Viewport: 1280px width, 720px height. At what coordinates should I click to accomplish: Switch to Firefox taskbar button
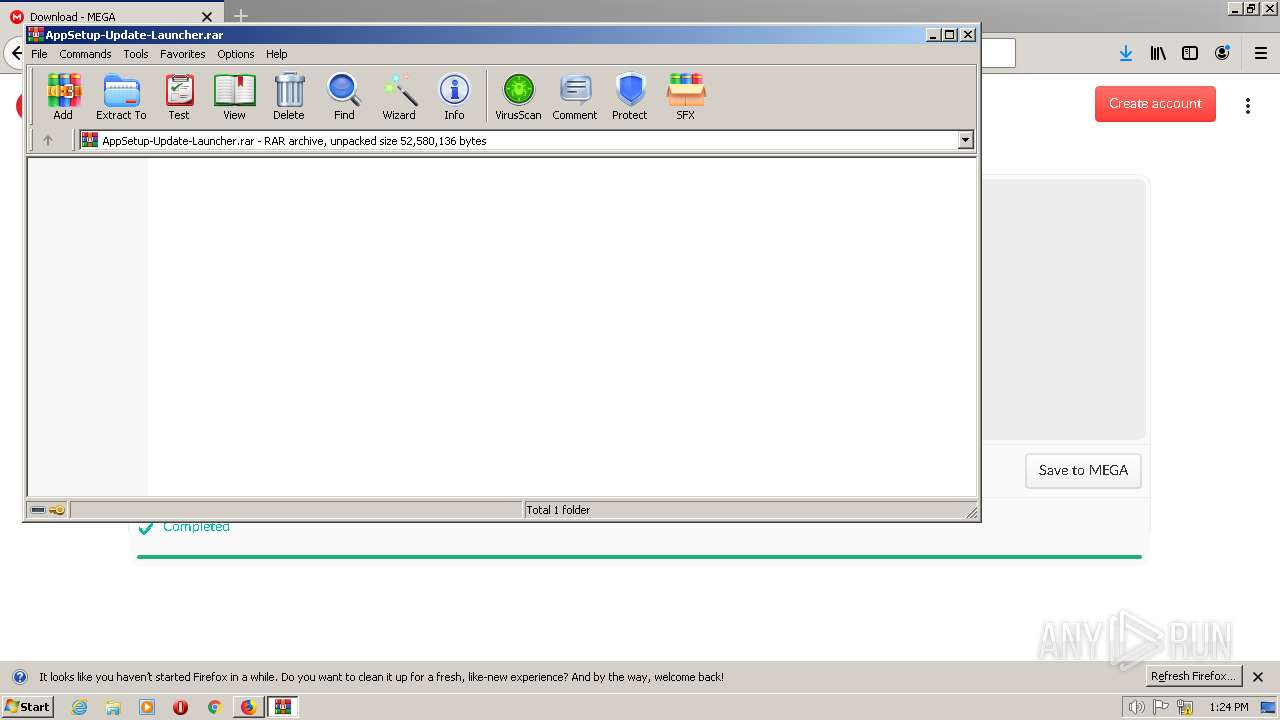pyautogui.click(x=248, y=707)
